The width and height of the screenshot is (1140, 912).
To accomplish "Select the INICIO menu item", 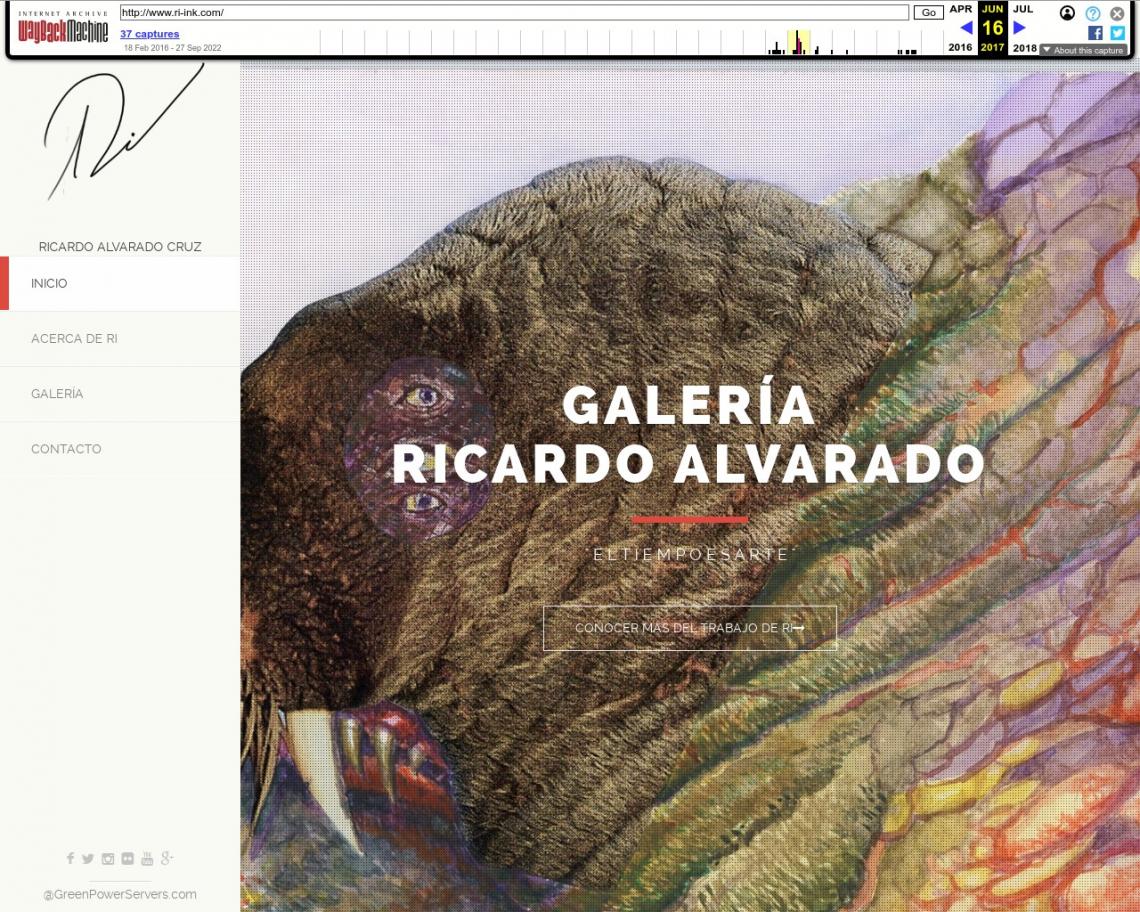I will click(x=120, y=284).
